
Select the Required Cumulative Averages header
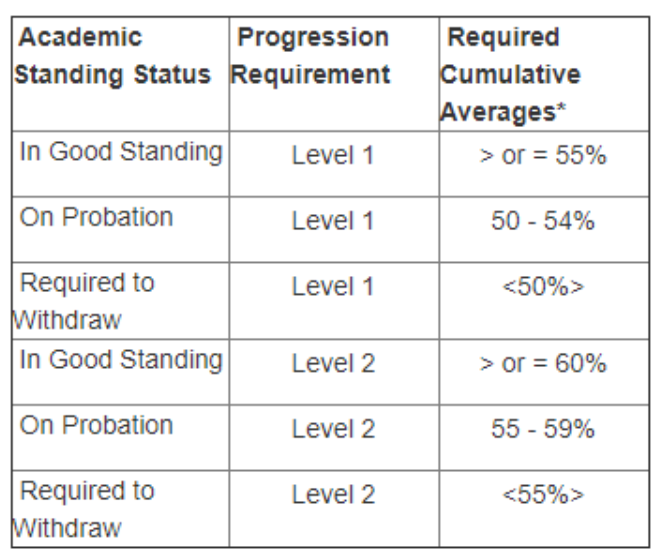click(x=511, y=74)
